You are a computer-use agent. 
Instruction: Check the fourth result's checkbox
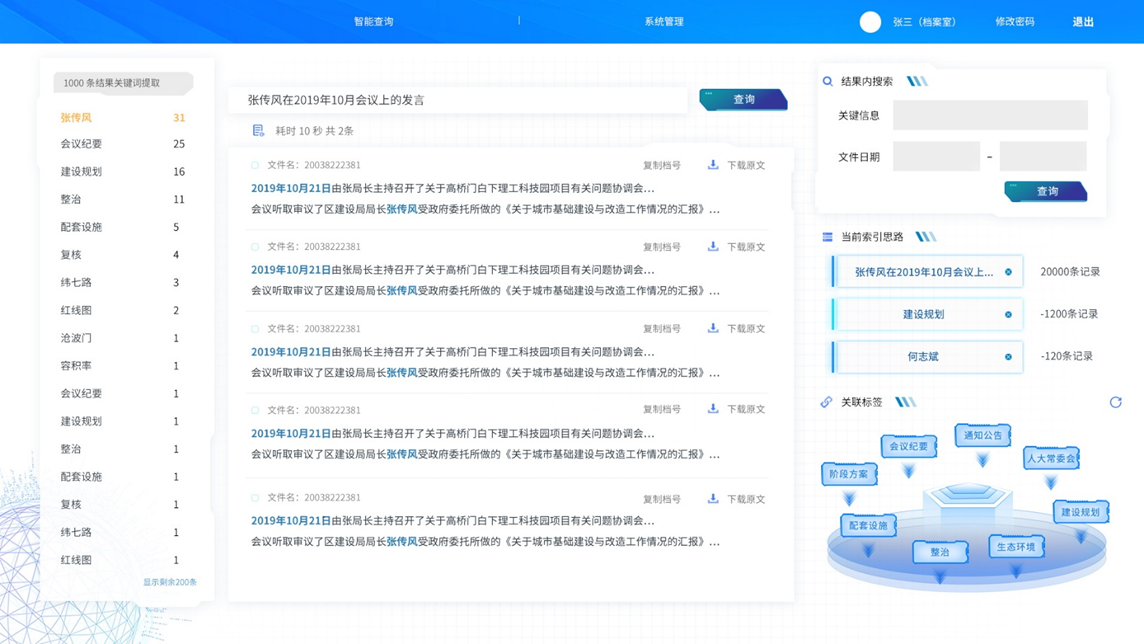(255, 411)
